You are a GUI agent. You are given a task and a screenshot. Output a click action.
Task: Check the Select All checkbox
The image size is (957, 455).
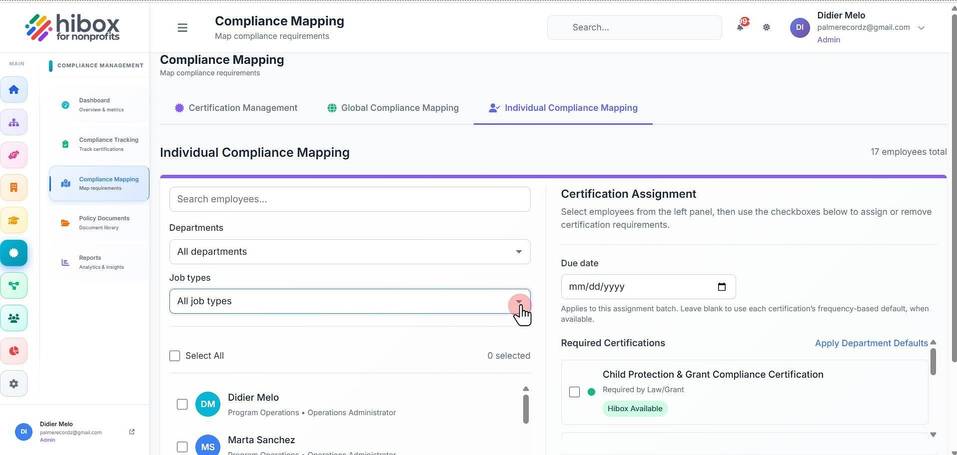click(x=175, y=355)
